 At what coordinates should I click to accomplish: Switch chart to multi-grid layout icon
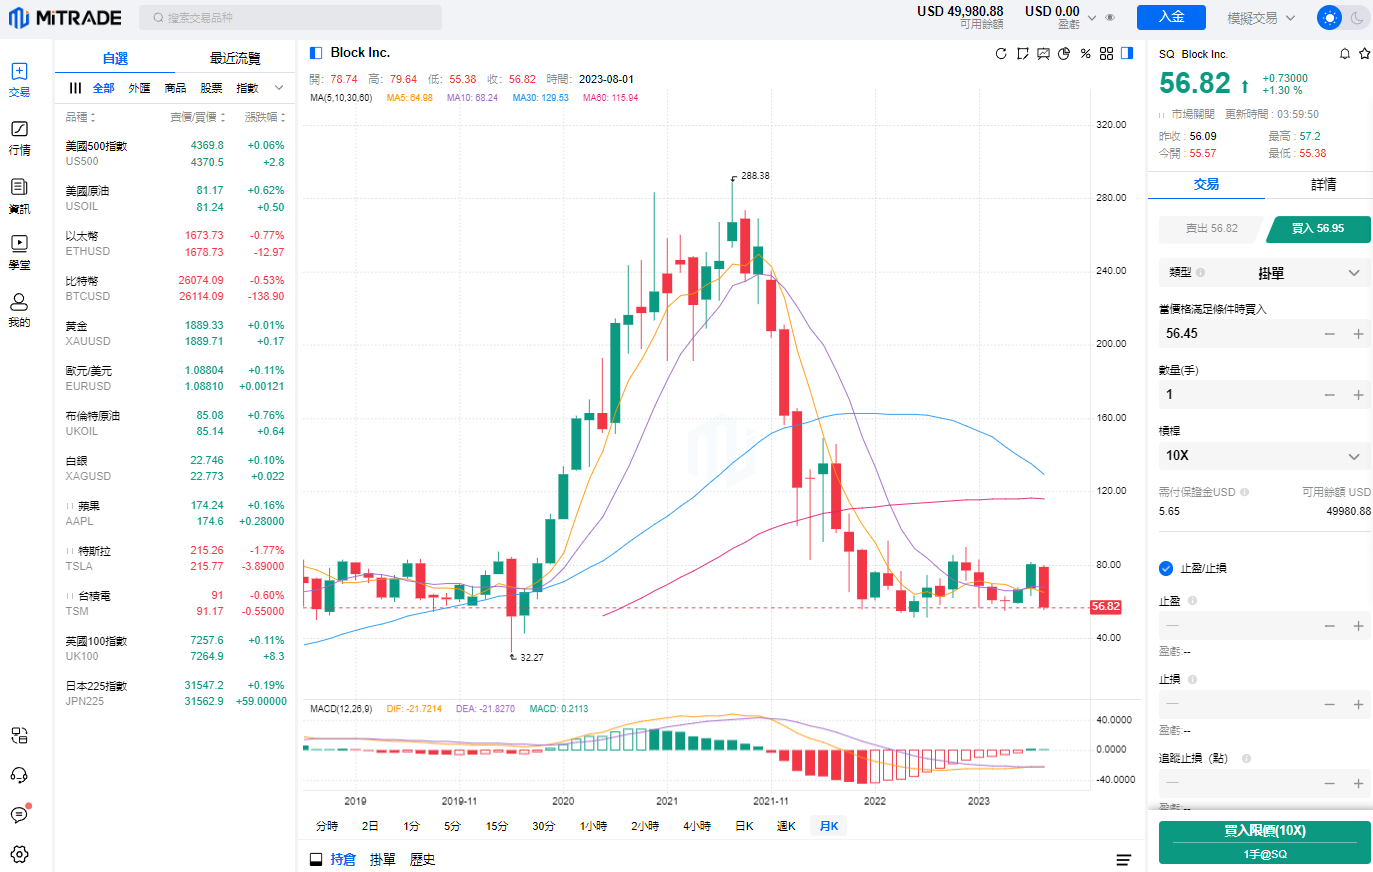tap(1106, 54)
